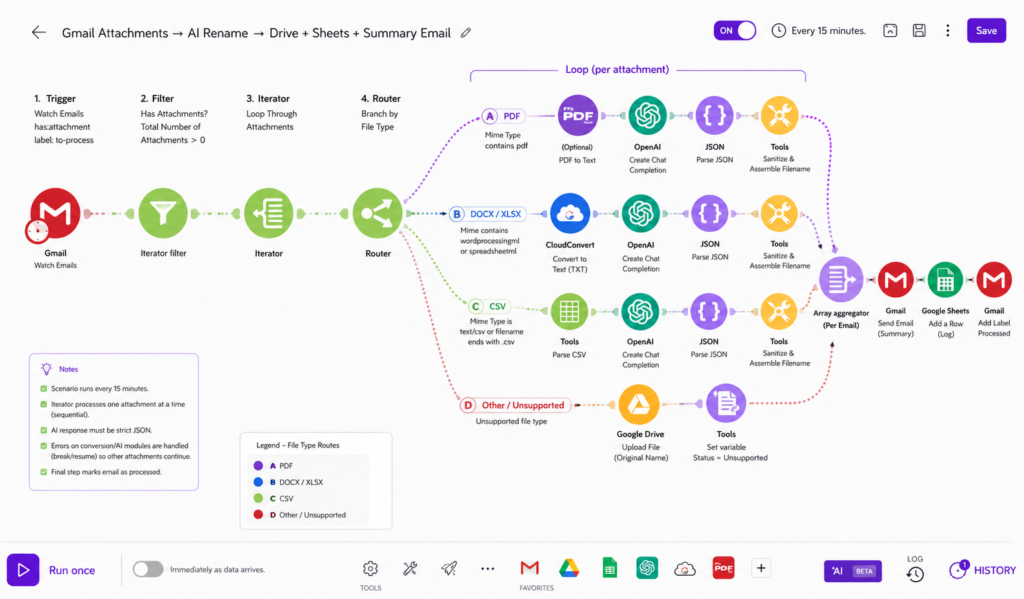
Task: Select the C CSV route label
Action: (x=489, y=306)
